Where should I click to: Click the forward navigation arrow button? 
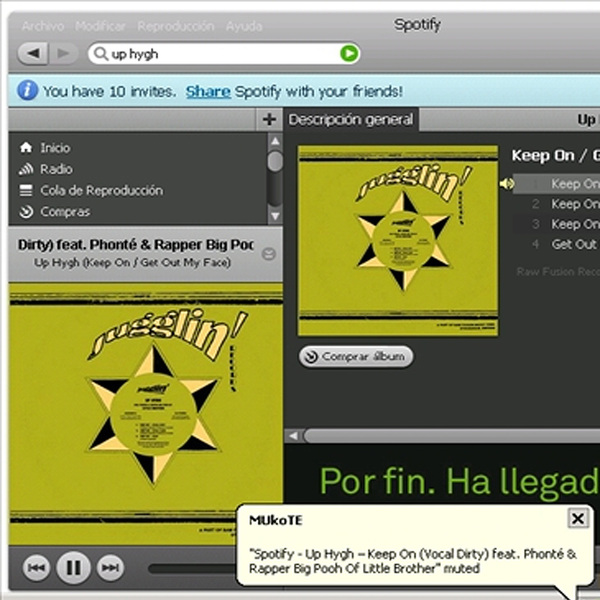64,54
